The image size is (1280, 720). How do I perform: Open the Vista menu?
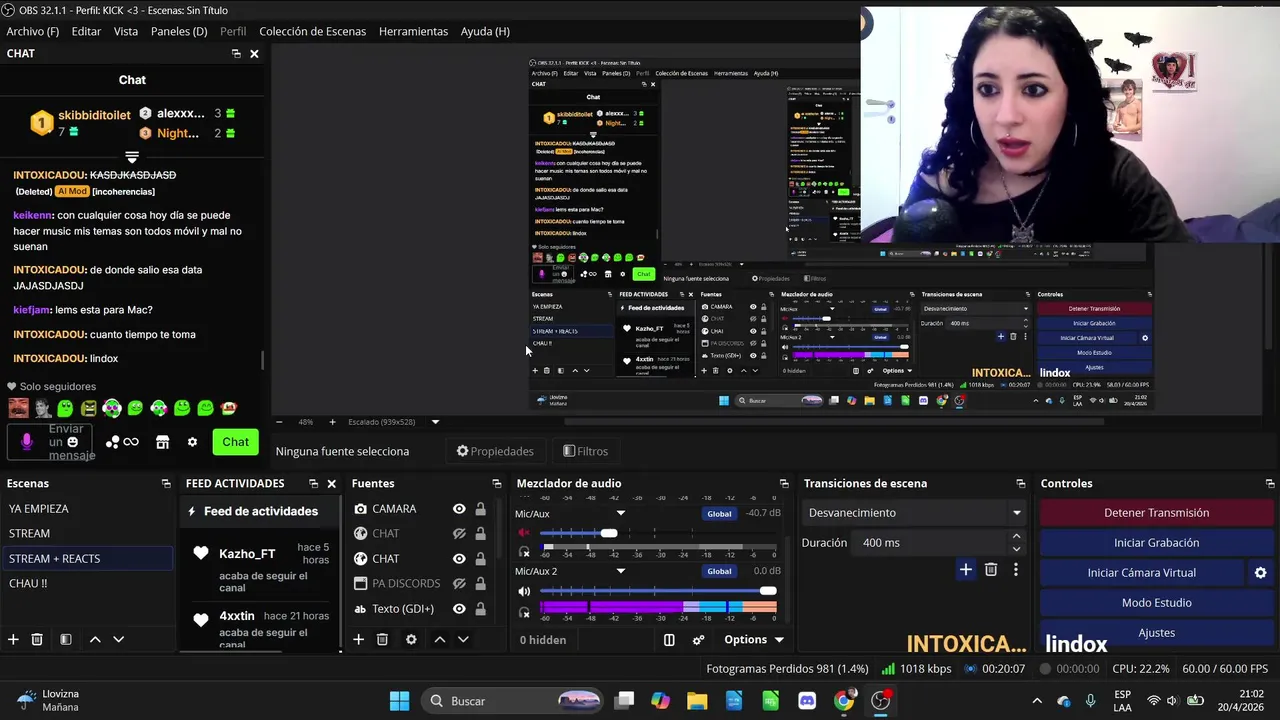126,31
